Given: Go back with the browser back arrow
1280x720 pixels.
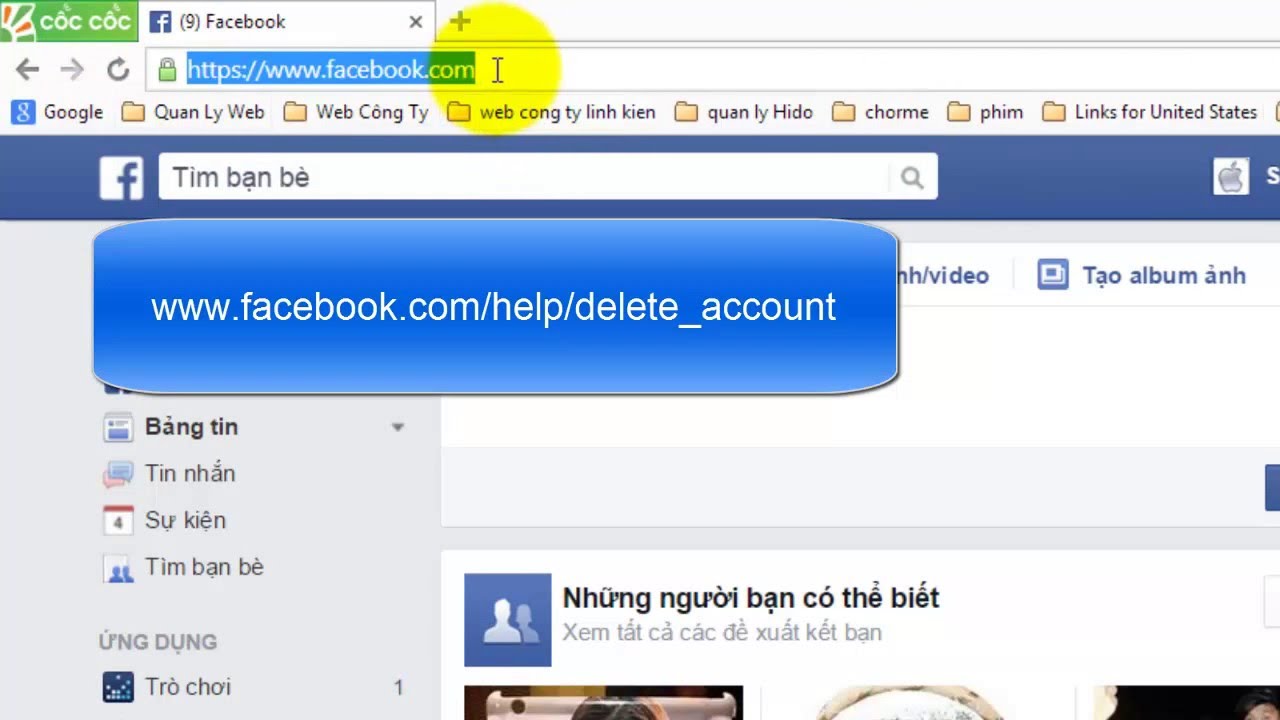Looking at the screenshot, I should tap(27, 69).
